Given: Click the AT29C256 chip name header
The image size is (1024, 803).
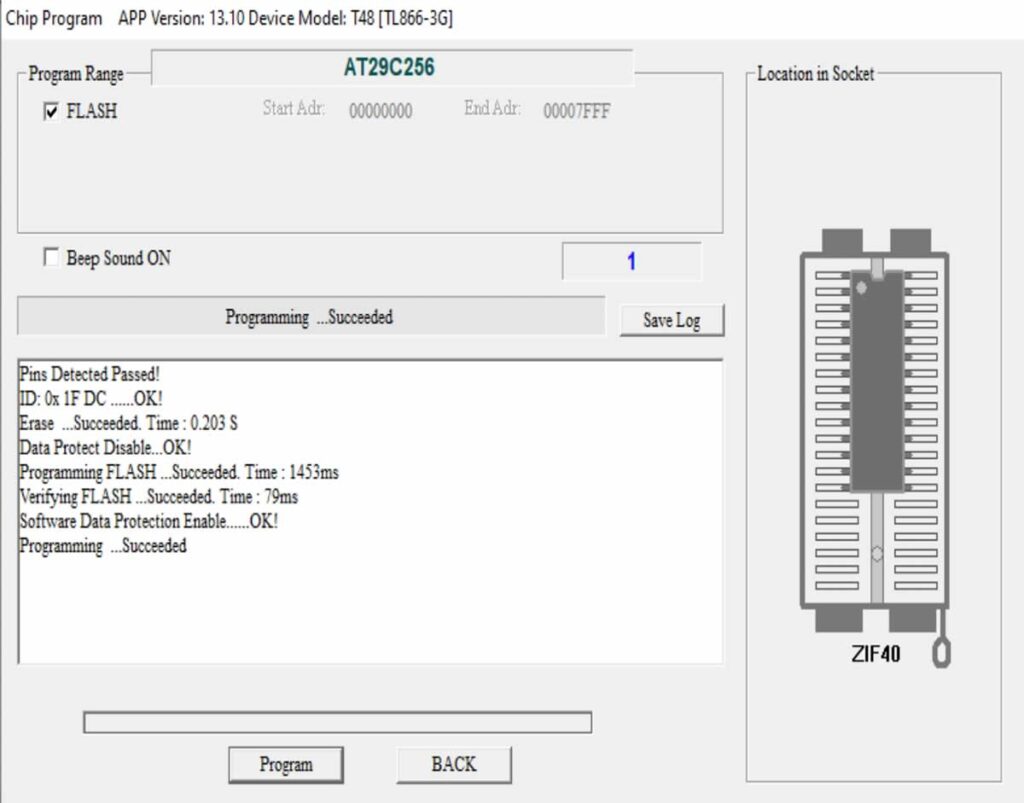Looking at the screenshot, I should [390, 68].
